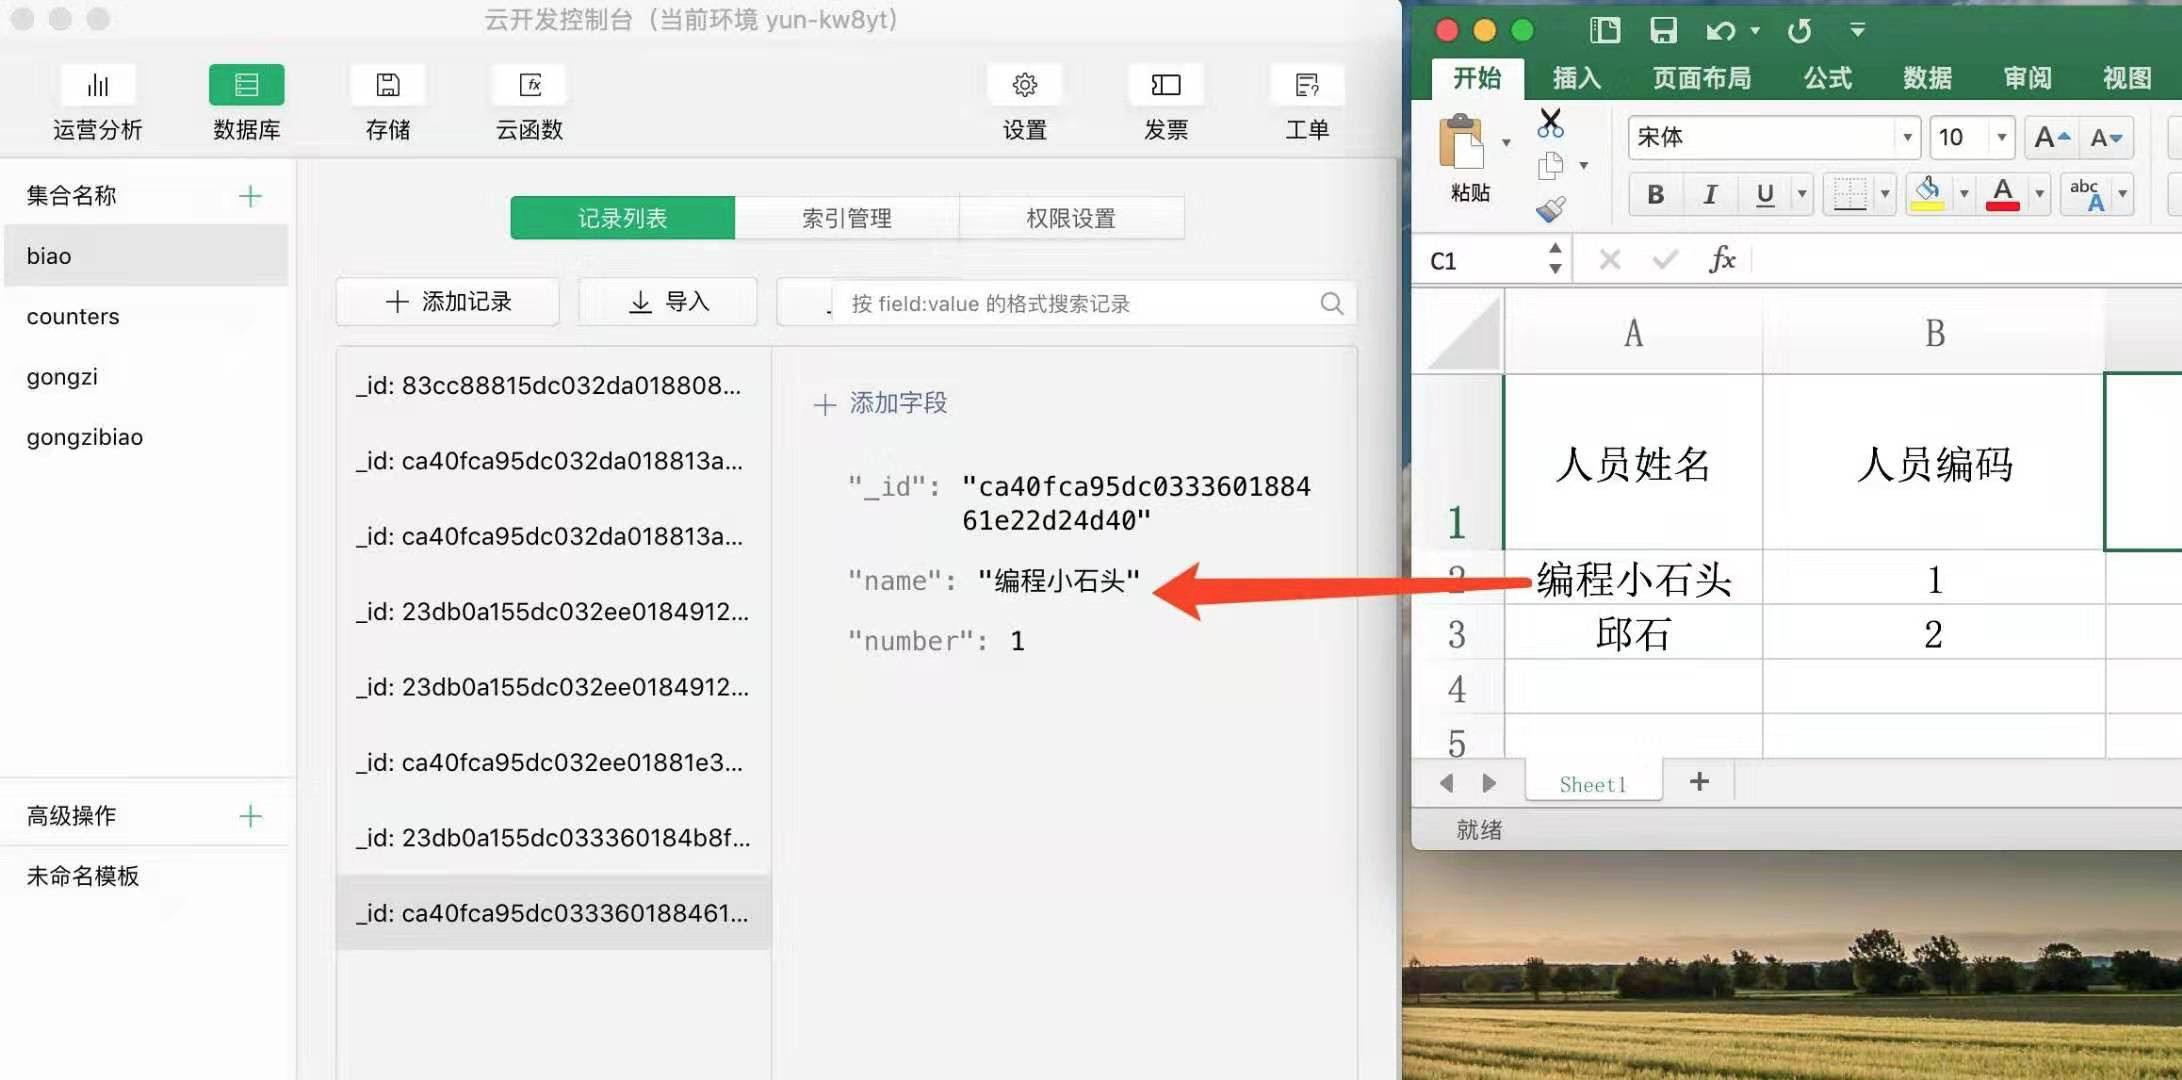Screen dimensions: 2182x1080
Task: Select the 索引管理 tab
Action: tap(846, 217)
